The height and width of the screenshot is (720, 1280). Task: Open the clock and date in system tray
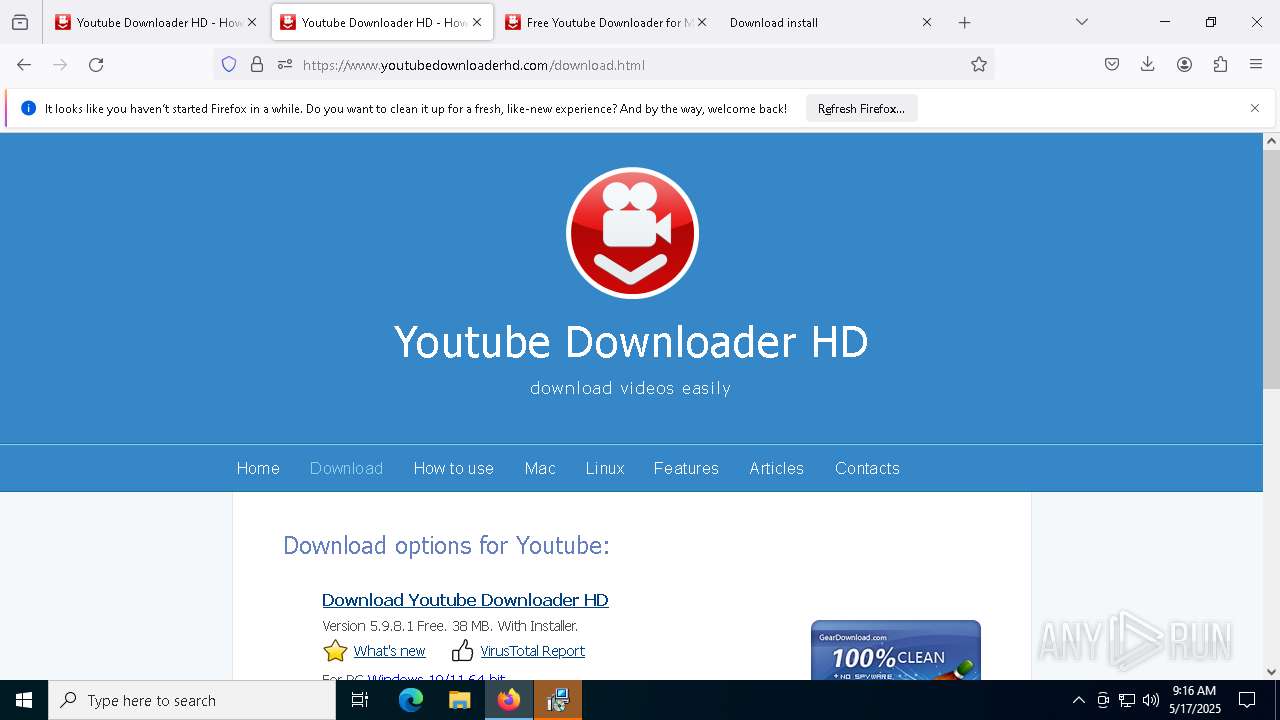(1195, 700)
